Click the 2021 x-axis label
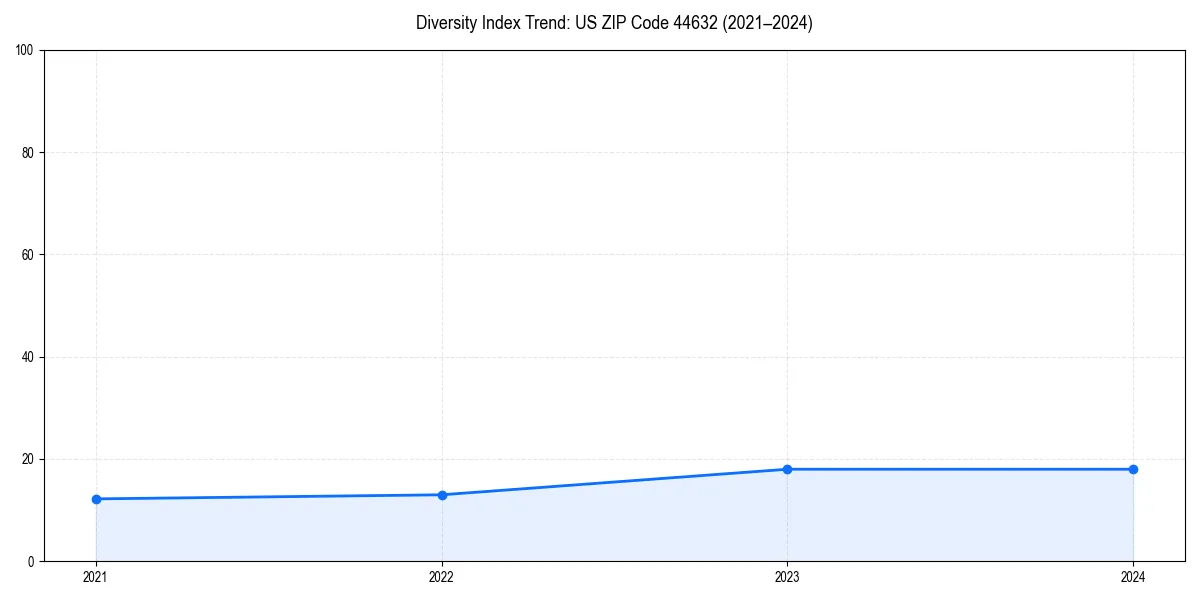 (96, 577)
